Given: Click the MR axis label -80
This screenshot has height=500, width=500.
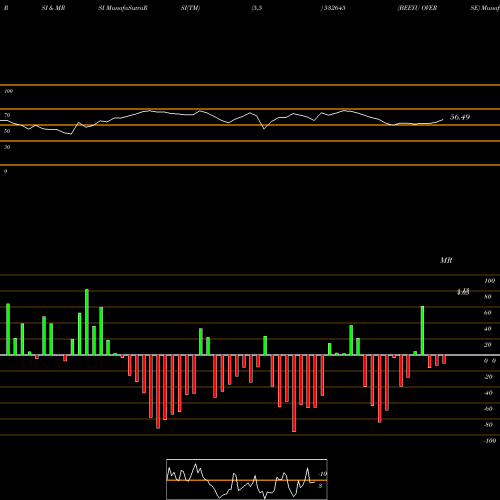Looking at the screenshot, I should 488,425.
